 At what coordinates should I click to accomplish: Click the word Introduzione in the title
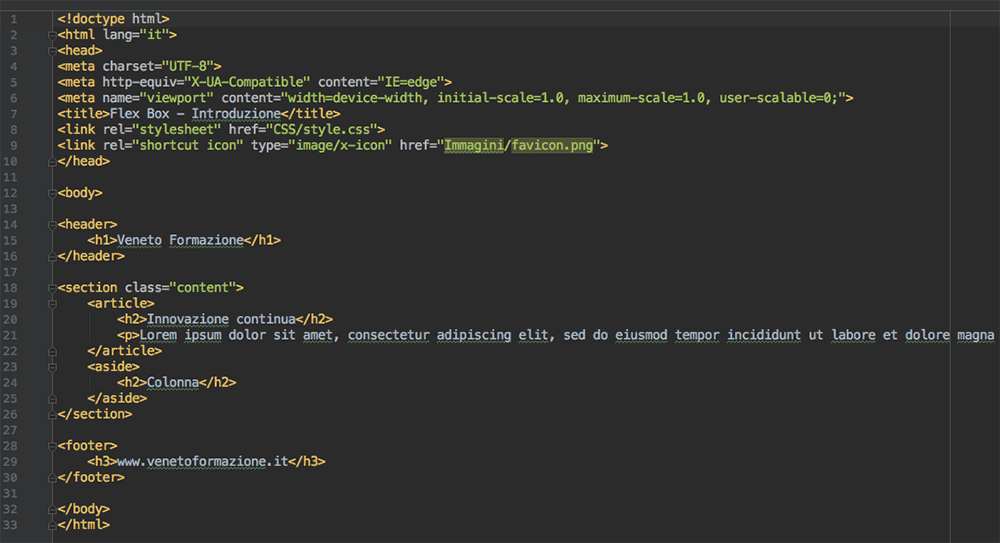(236, 114)
